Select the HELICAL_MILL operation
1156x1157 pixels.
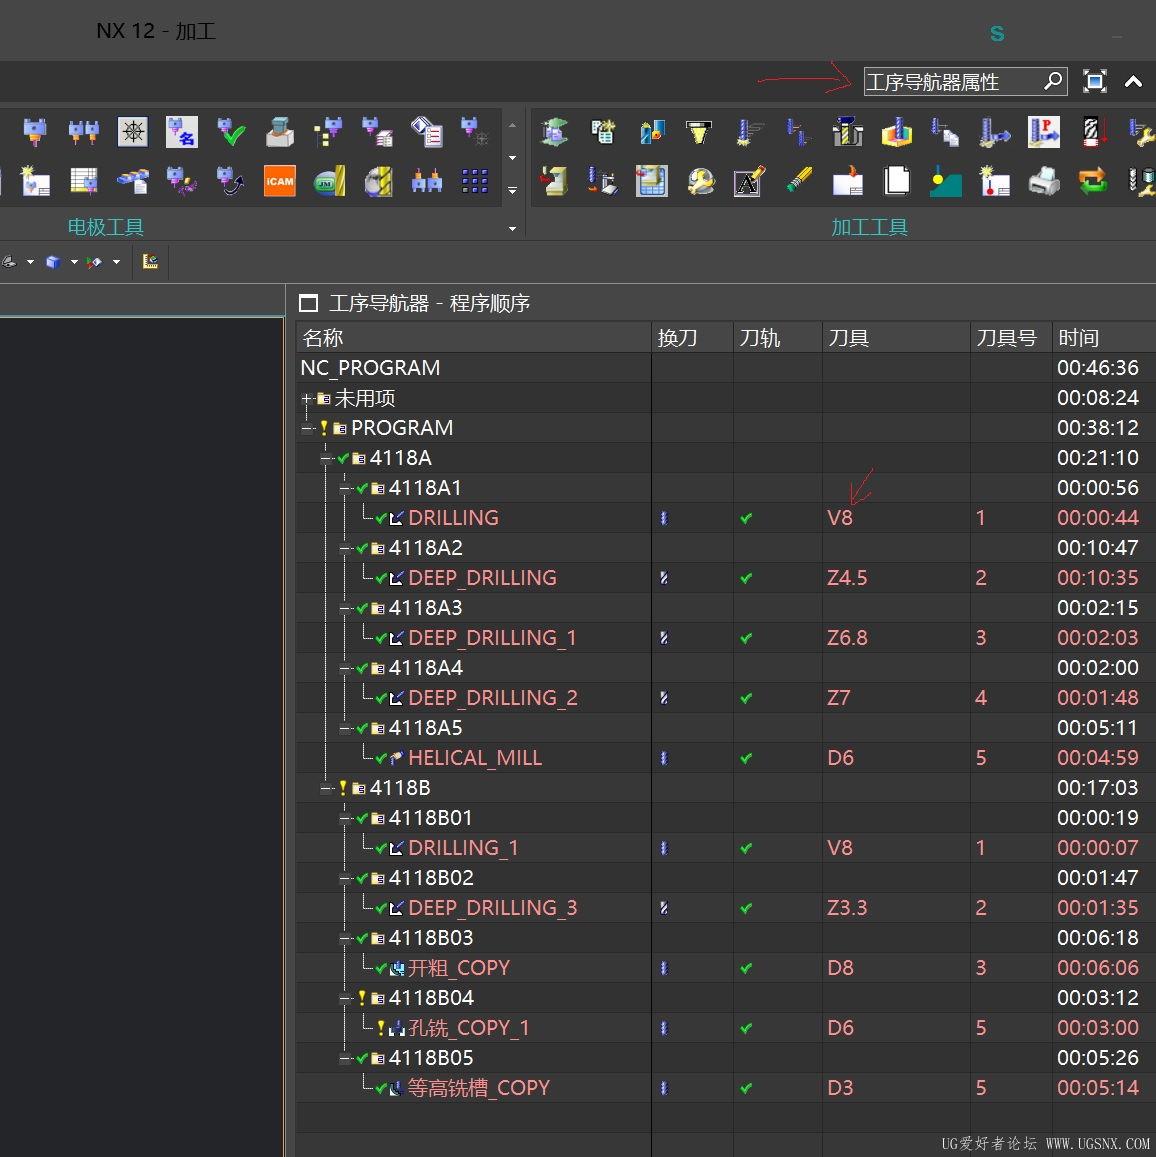point(475,758)
